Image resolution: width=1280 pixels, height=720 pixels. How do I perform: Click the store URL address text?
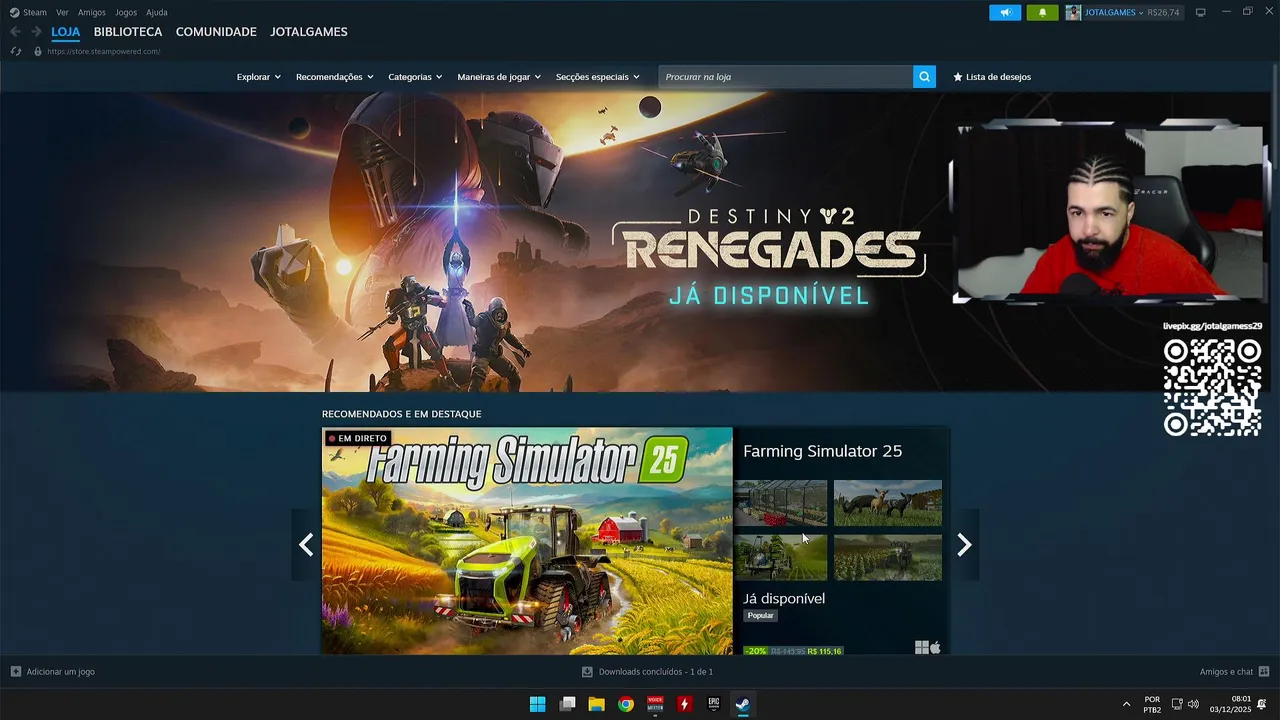(103, 51)
